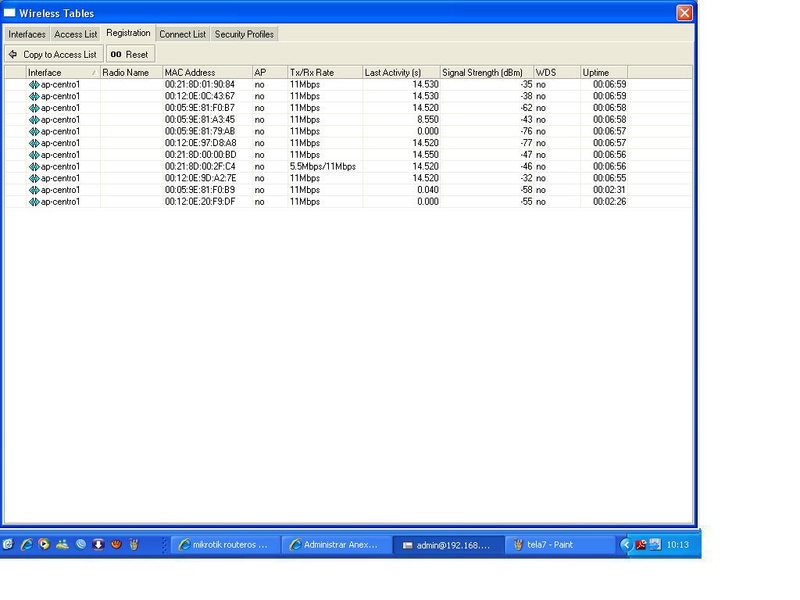Launch Windows Media Player quick launch icon
The image size is (800, 600).
click(44, 544)
